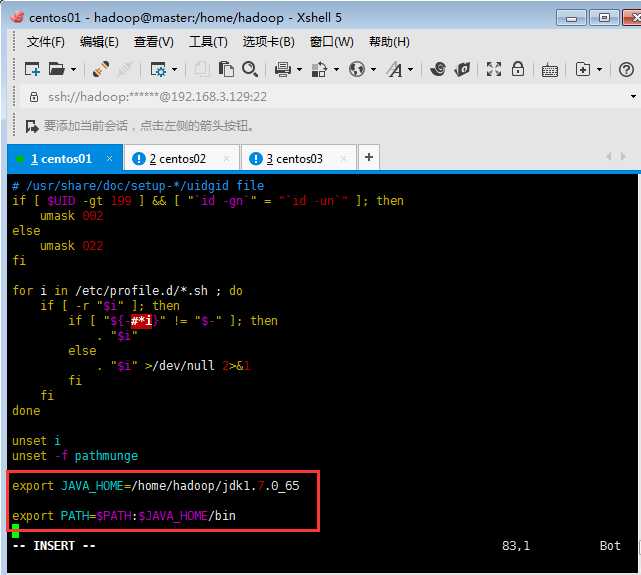Click the New session icon
The image size is (641, 575).
click(x=32, y=69)
